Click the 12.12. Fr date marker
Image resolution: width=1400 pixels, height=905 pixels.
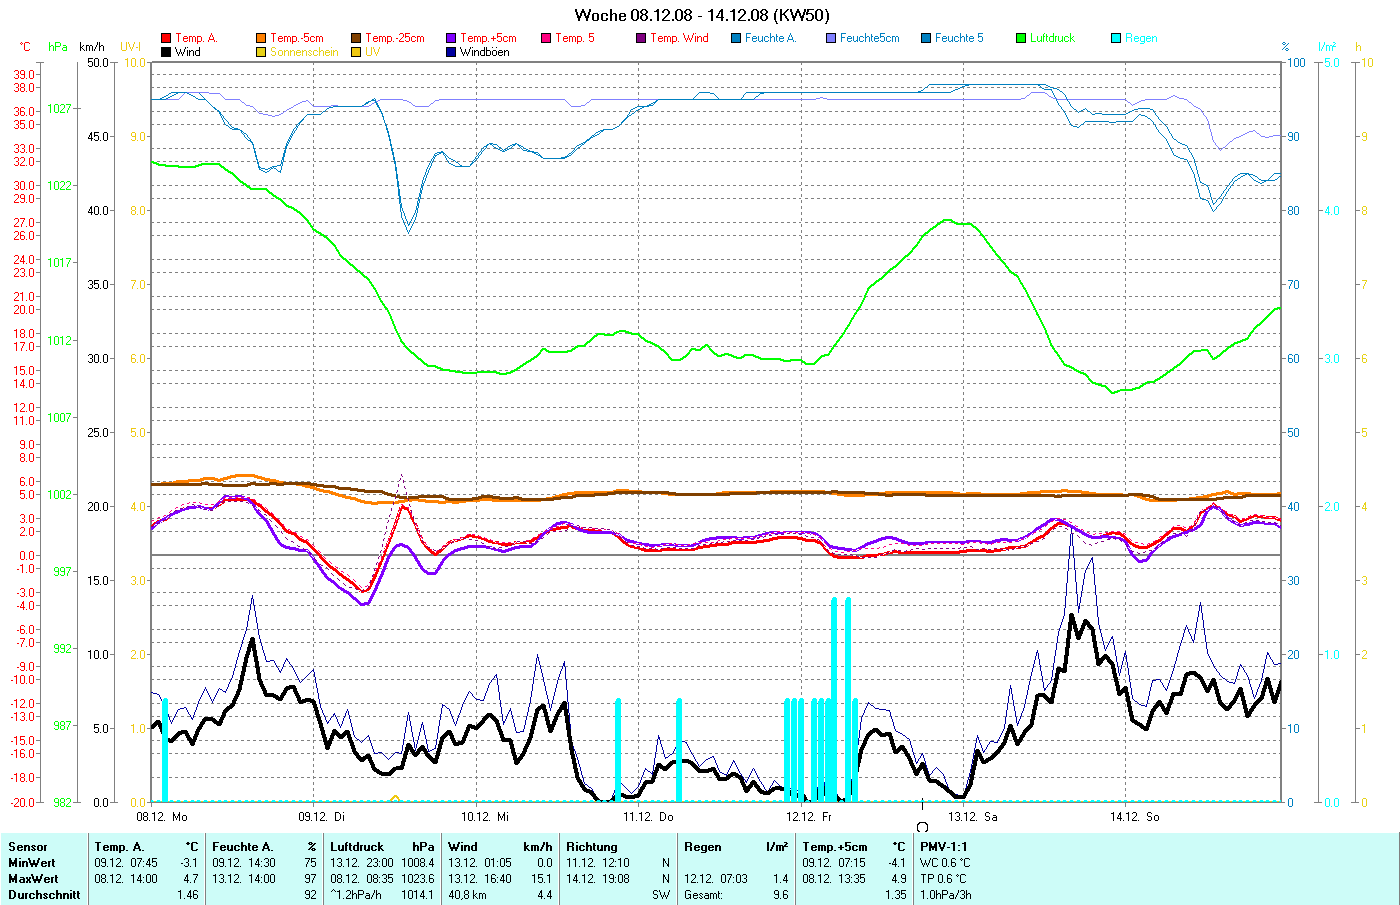(x=809, y=817)
